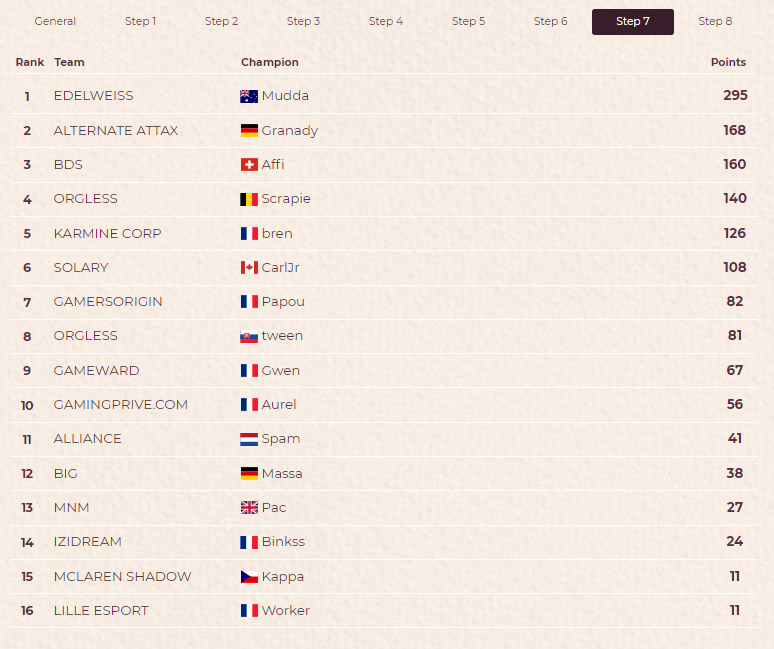Click rank number 1 for EDELWEISS
This screenshot has height=649, width=774.
click(27, 96)
